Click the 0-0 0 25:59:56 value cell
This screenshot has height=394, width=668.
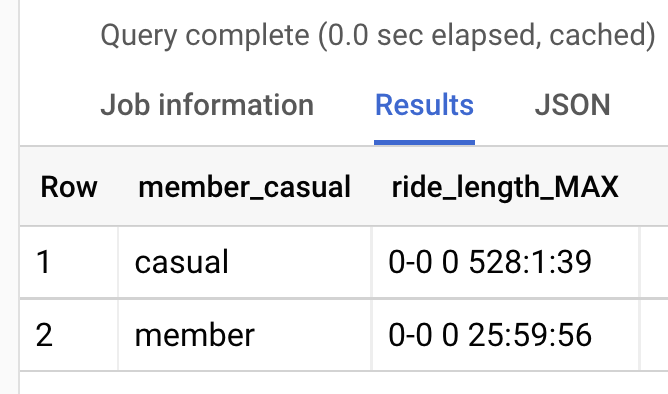[x=506, y=335]
